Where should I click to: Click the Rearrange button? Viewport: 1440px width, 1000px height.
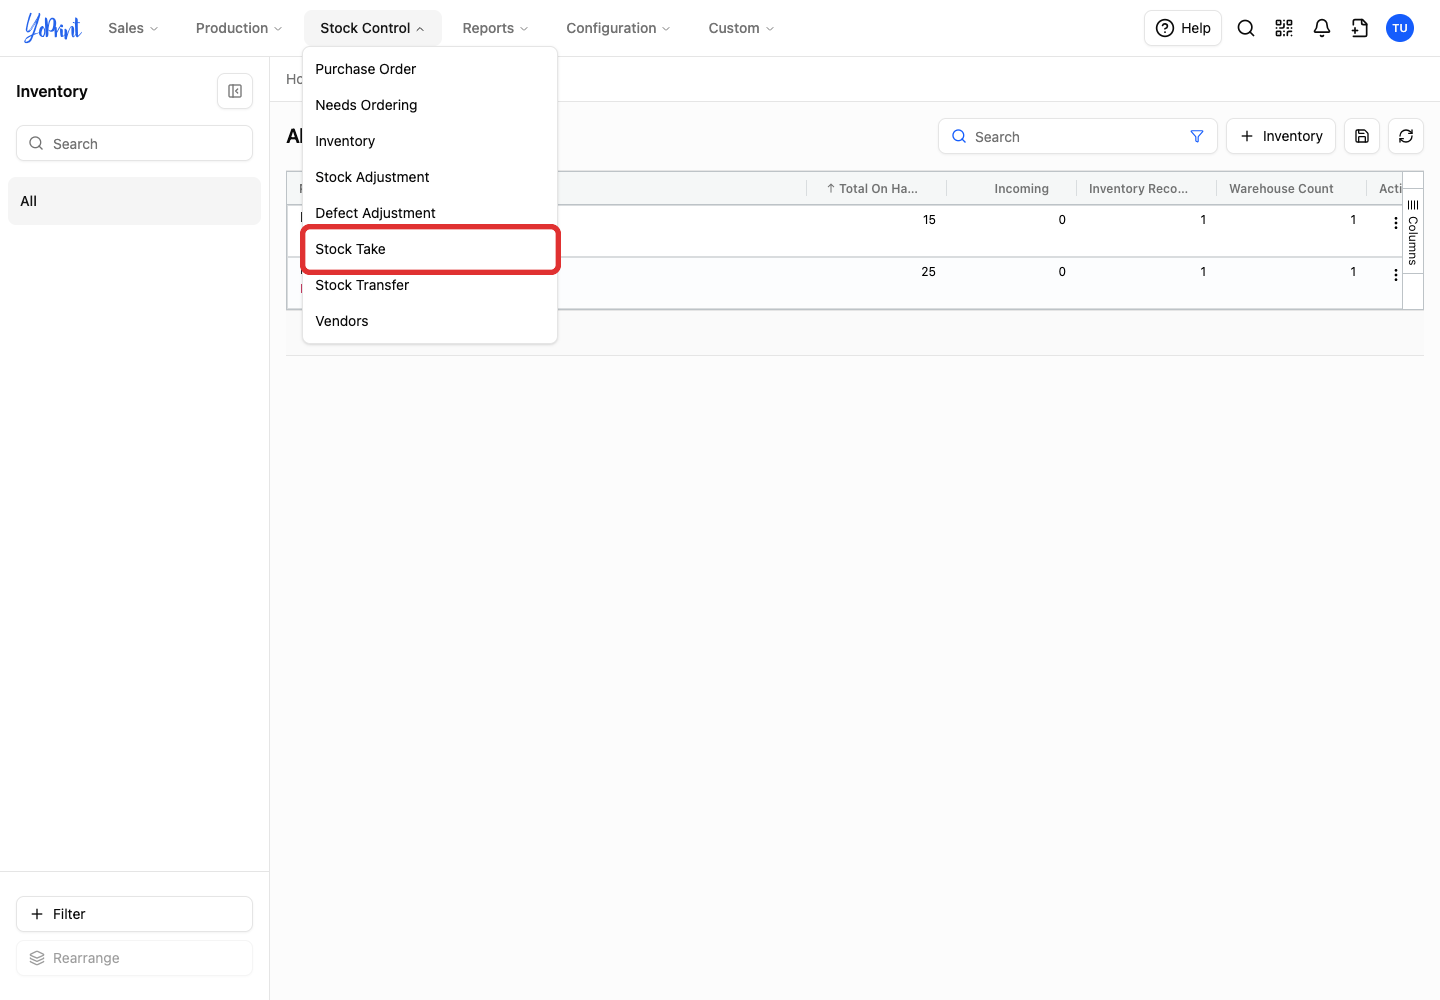coord(134,958)
